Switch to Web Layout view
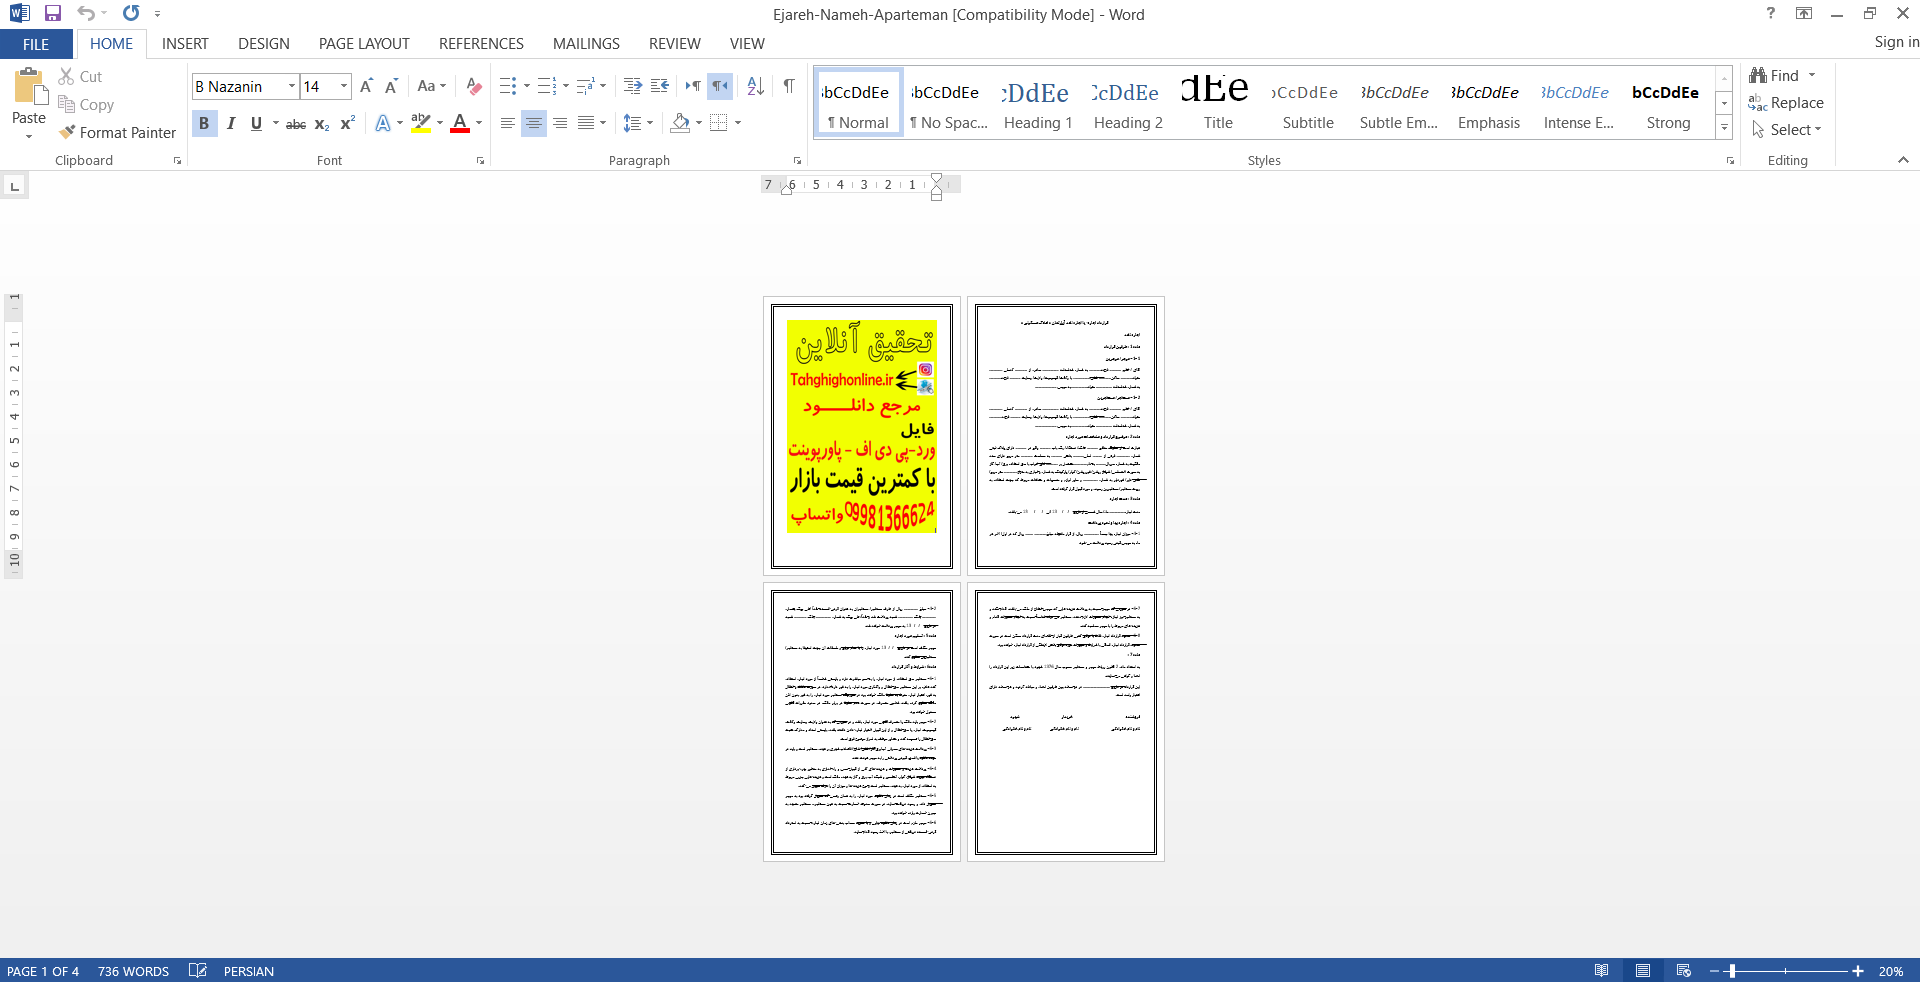 pos(1684,970)
